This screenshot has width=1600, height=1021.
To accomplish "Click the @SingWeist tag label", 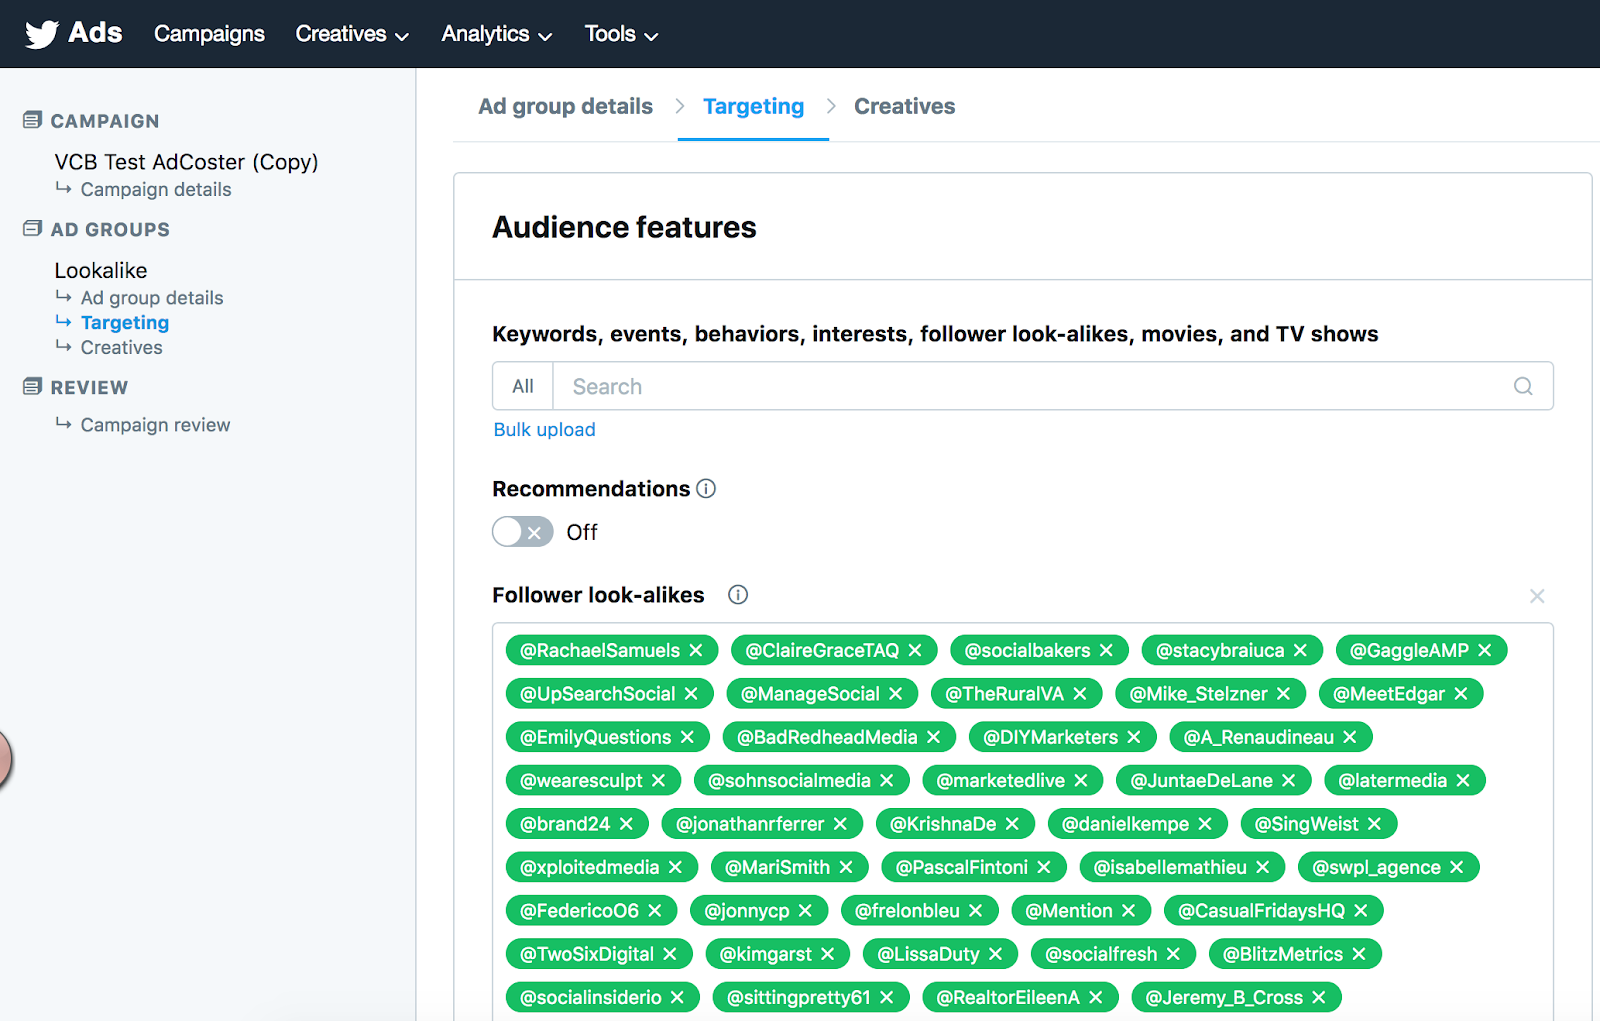I will (1307, 824).
